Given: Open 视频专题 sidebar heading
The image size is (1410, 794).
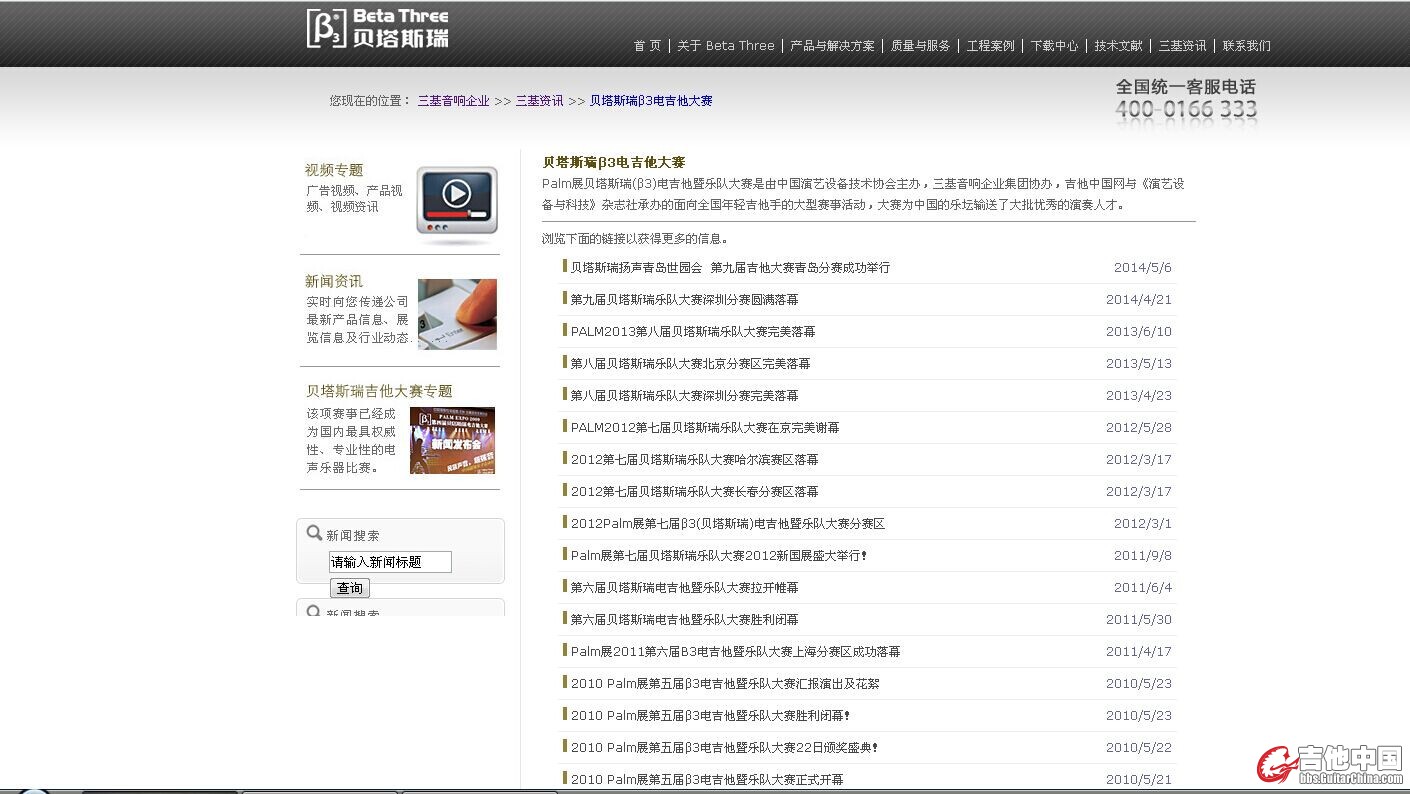Looking at the screenshot, I should tap(334, 170).
